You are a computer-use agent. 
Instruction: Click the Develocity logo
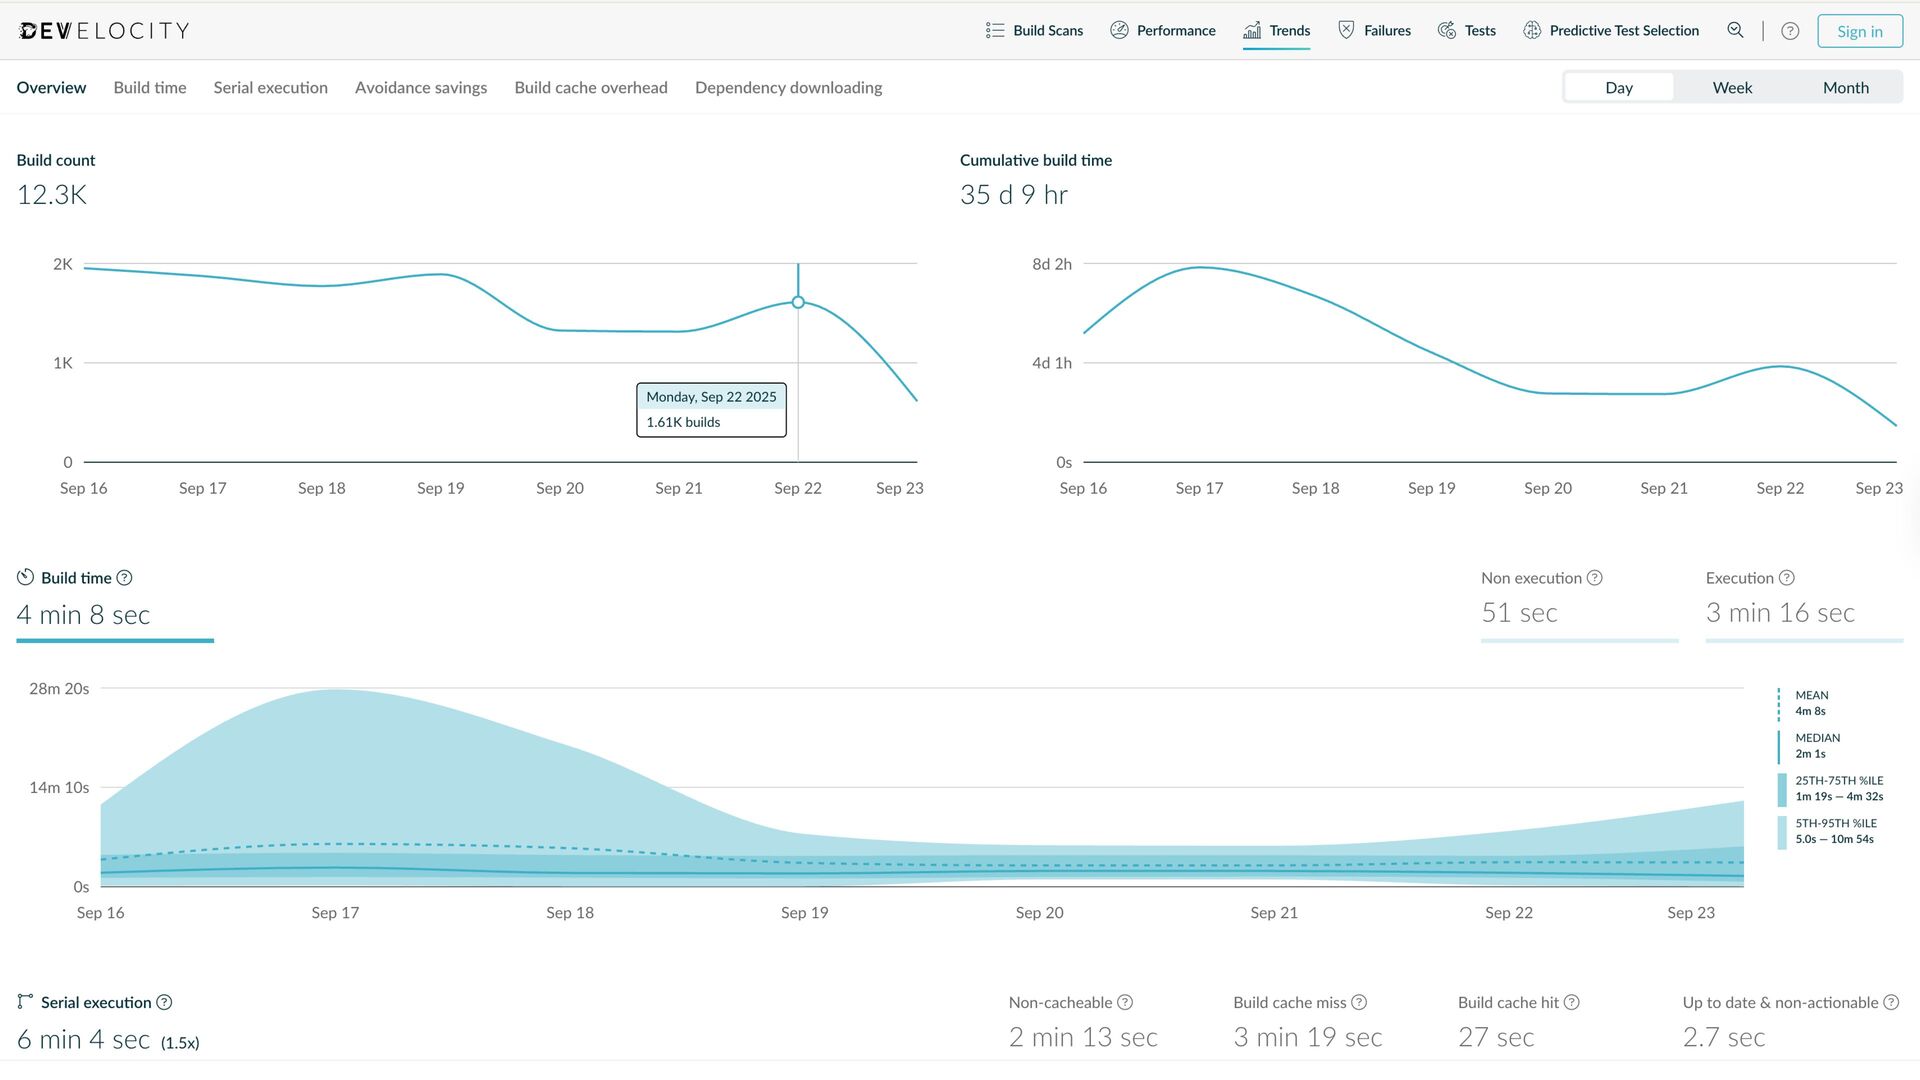[104, 31]
